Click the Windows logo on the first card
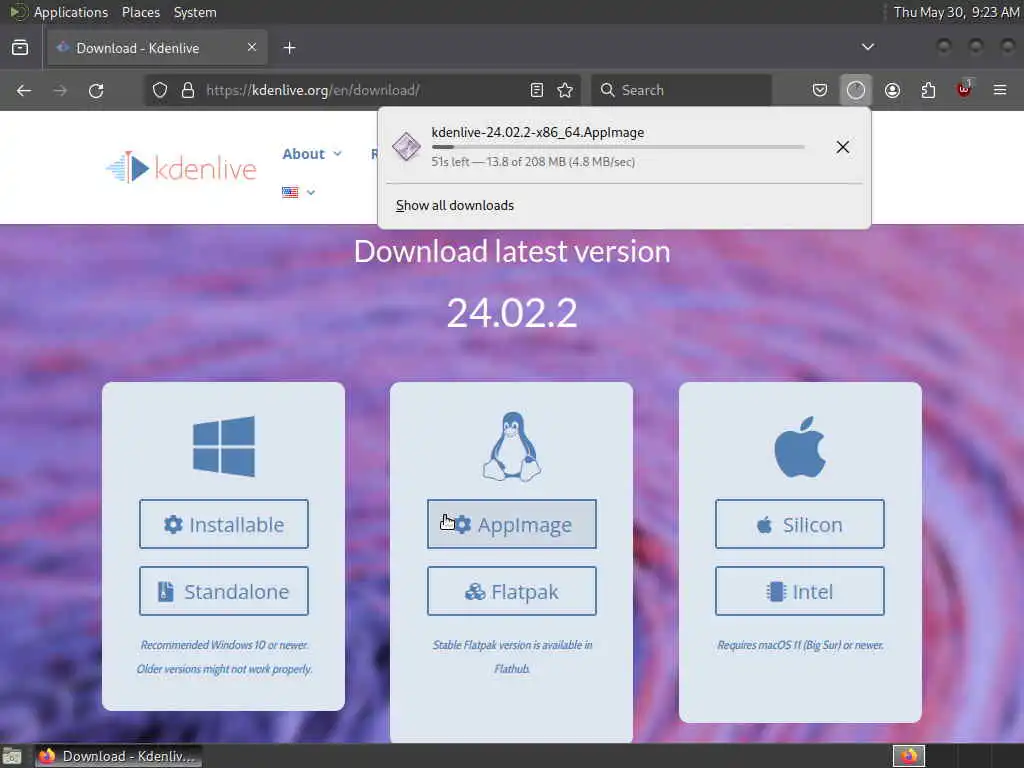The image size is (1024, 768). point(224,446)
